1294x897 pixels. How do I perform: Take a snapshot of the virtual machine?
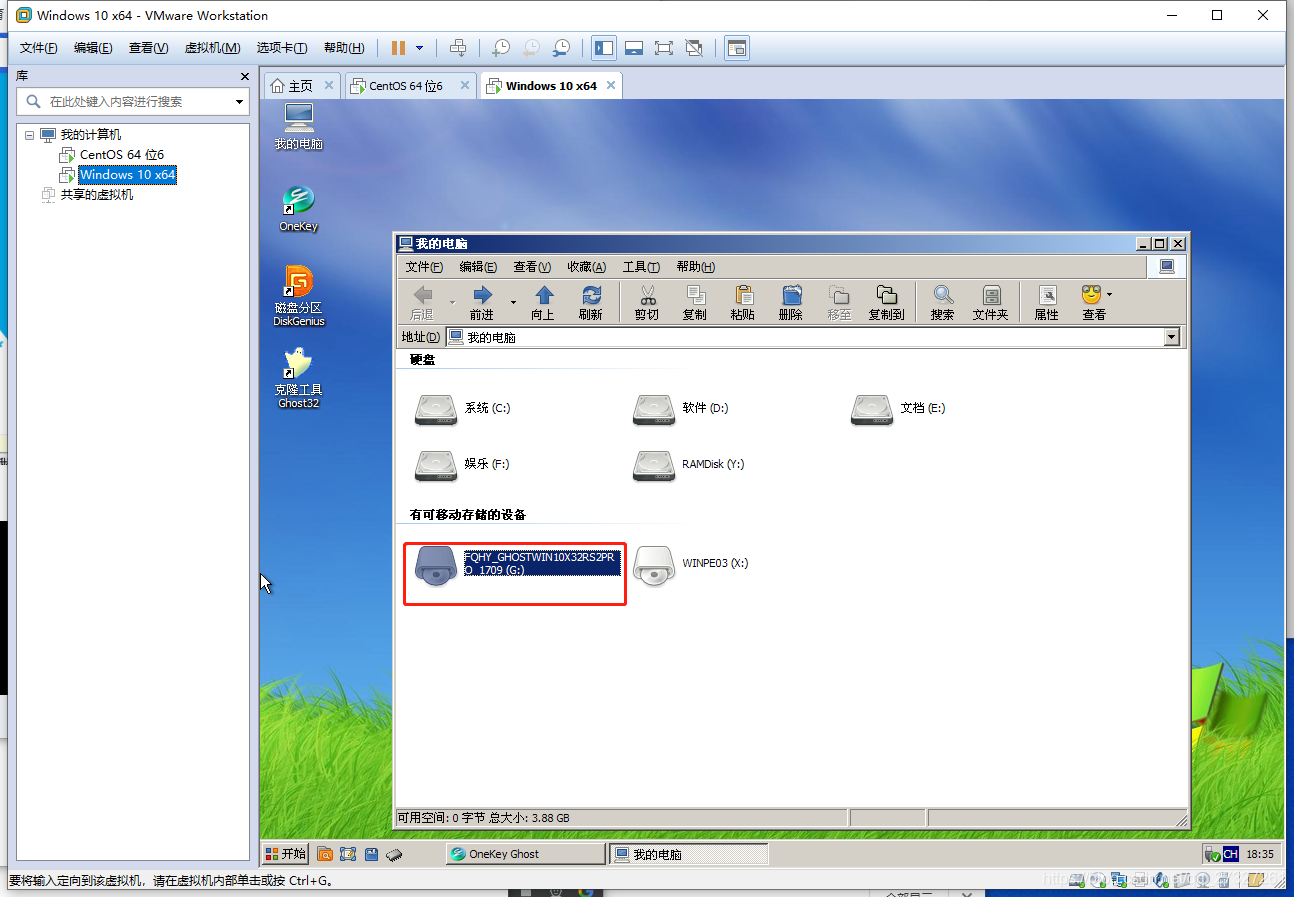point(501,48)
